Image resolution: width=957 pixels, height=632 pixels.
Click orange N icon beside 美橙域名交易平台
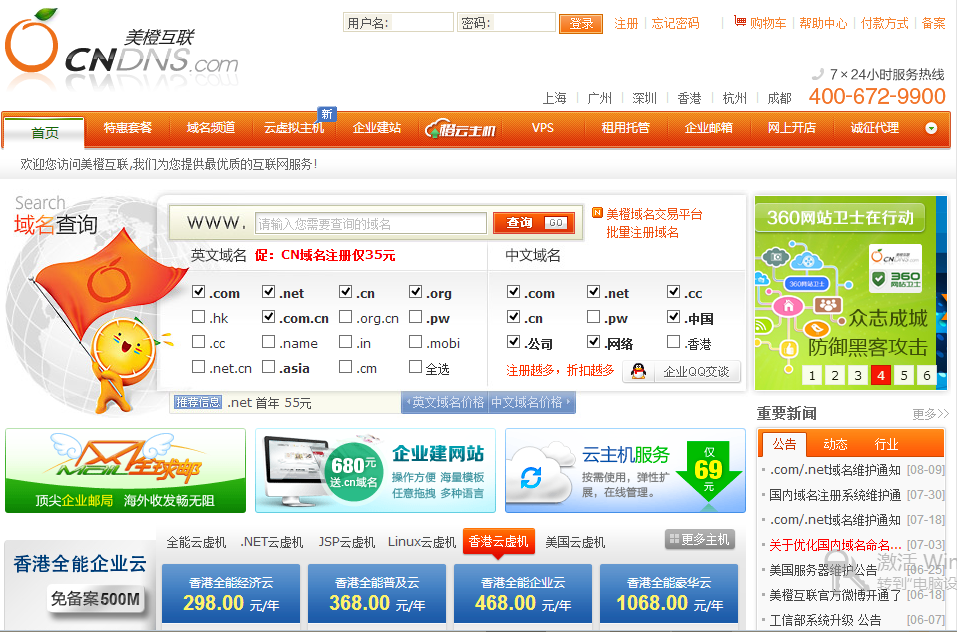pos(598,213)
